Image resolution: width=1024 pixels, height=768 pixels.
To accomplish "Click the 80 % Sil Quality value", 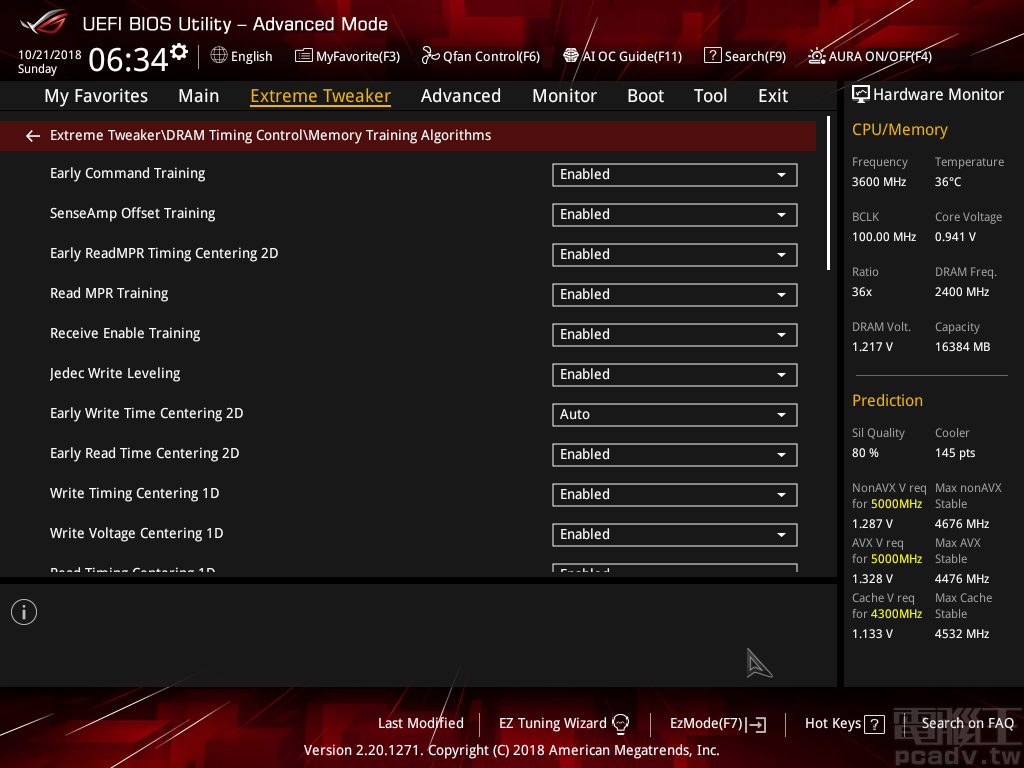I will click(x=865, y=453).
